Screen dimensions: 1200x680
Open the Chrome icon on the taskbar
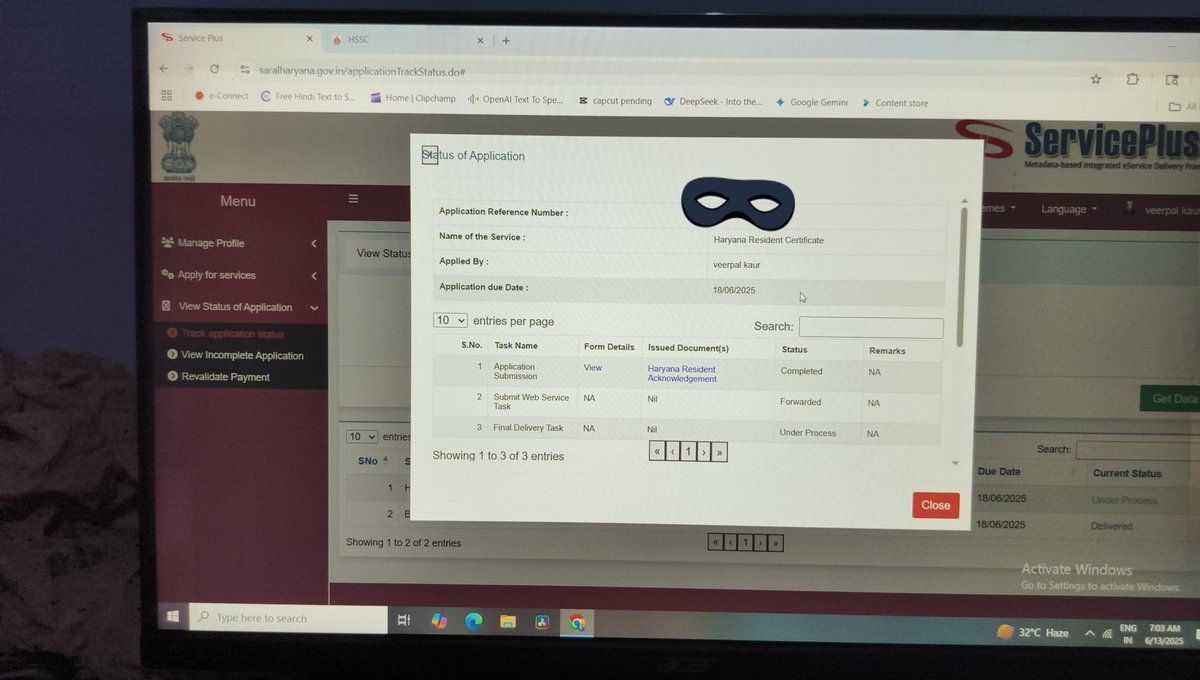(x=576, y=623)
